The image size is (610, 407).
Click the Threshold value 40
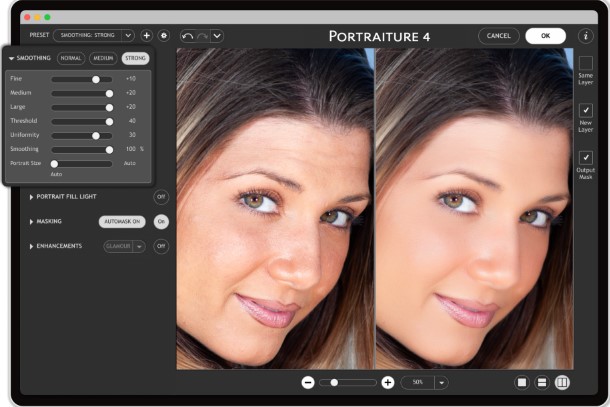[132, 121]
